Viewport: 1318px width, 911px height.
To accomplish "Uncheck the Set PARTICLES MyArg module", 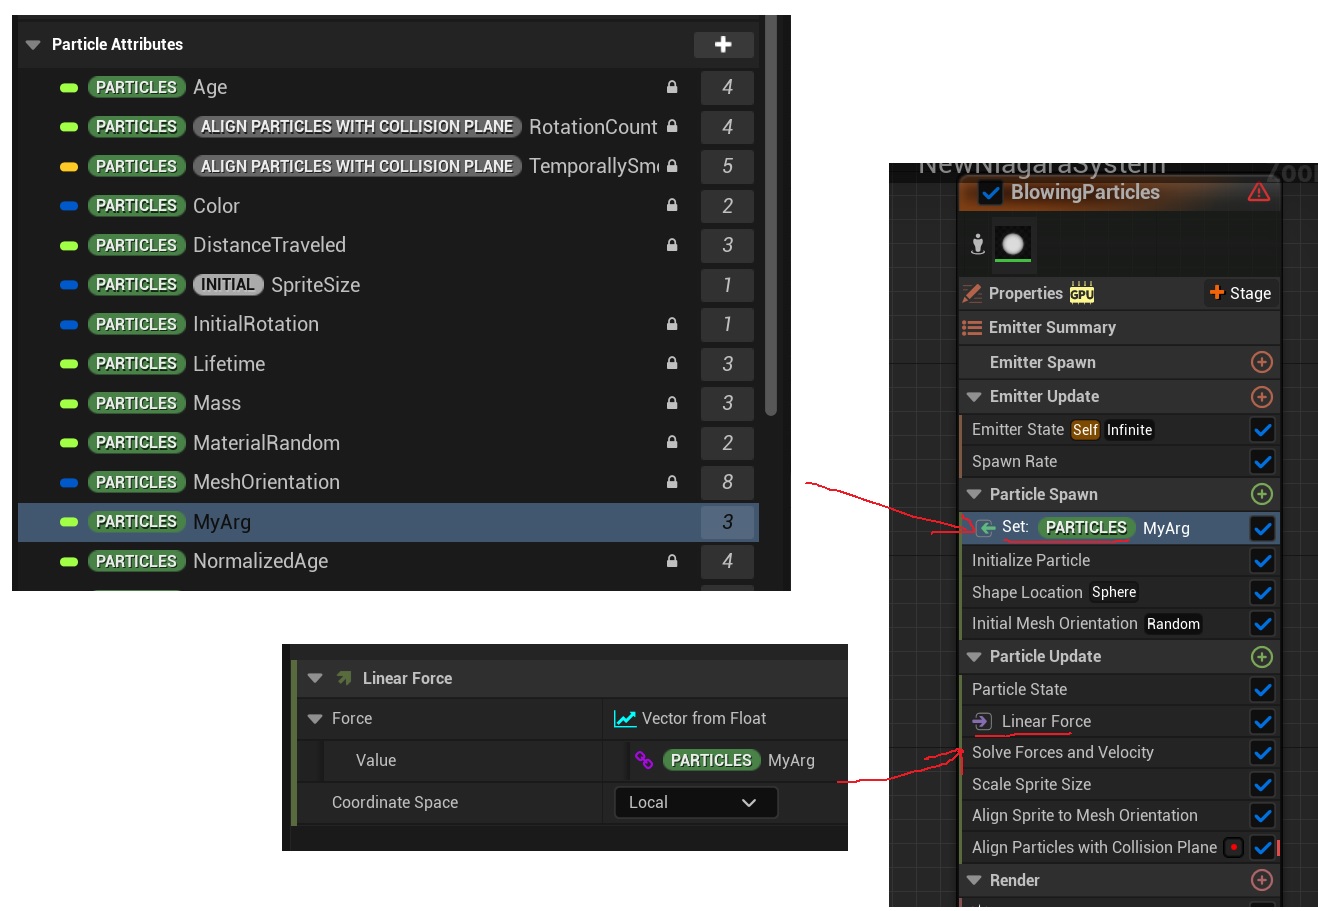I will click(1263, 528).
